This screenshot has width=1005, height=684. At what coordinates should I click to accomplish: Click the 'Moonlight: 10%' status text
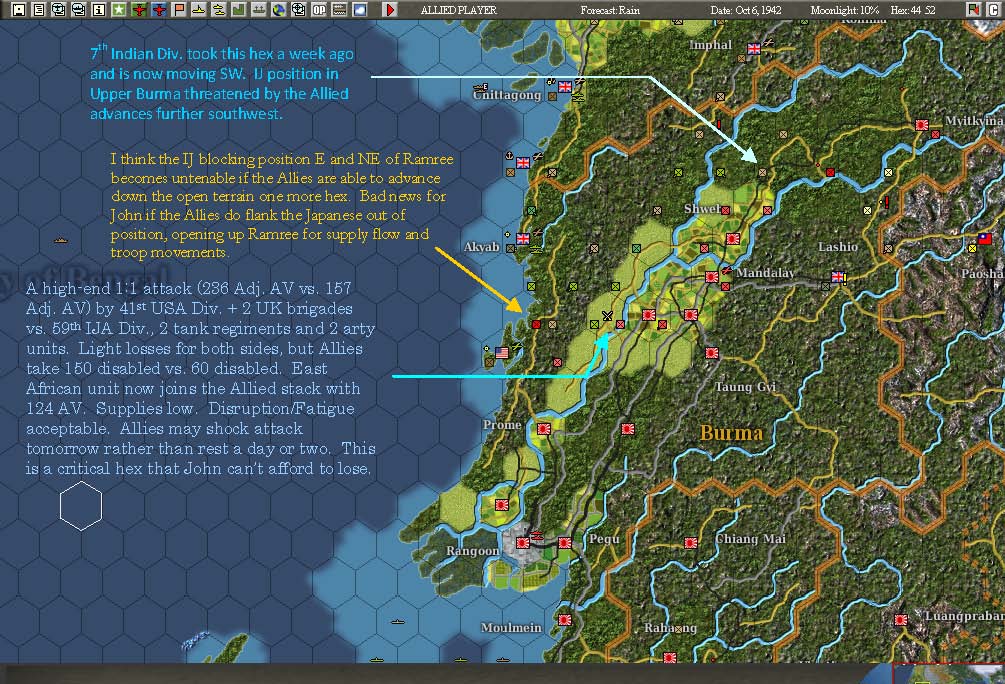pyautogui.click(x=845, y=10)
